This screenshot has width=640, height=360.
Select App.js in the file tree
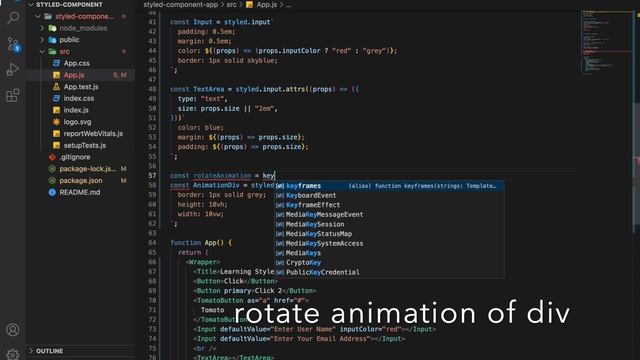click(x=73, y=75)
